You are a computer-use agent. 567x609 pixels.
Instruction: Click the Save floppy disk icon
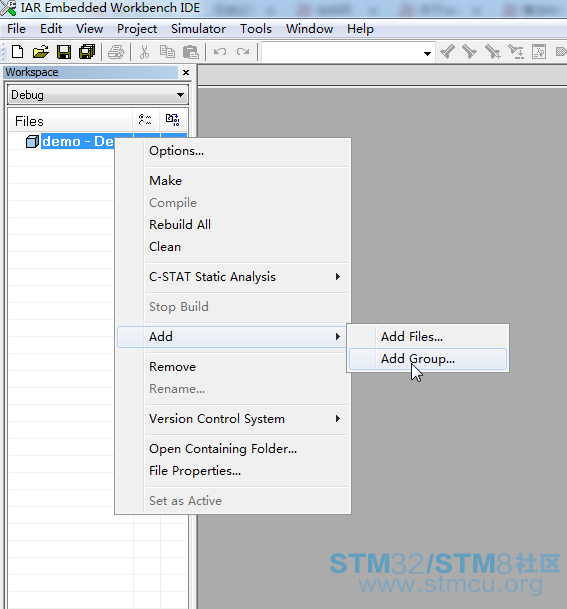point(64,52)
